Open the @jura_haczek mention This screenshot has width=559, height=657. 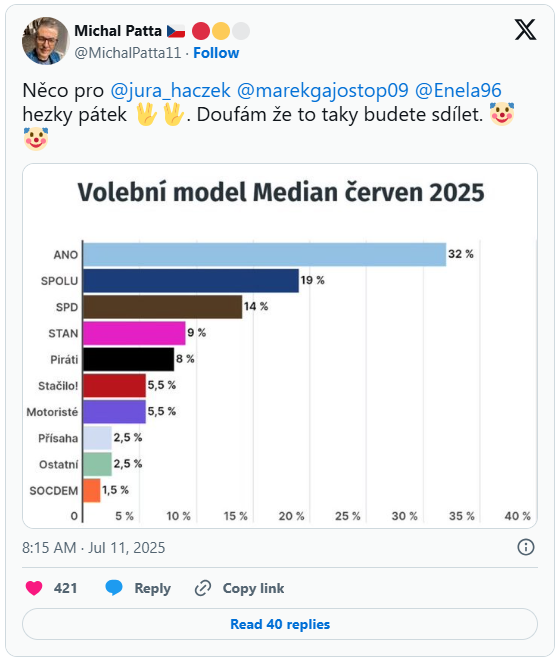coord(170,91)
